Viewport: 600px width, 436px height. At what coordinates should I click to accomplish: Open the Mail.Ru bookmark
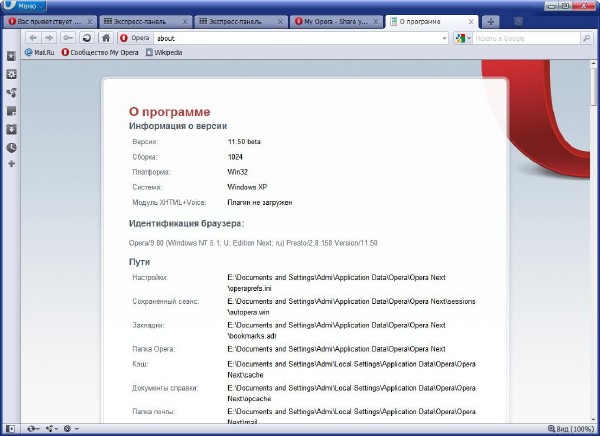(x=38, y=52)
